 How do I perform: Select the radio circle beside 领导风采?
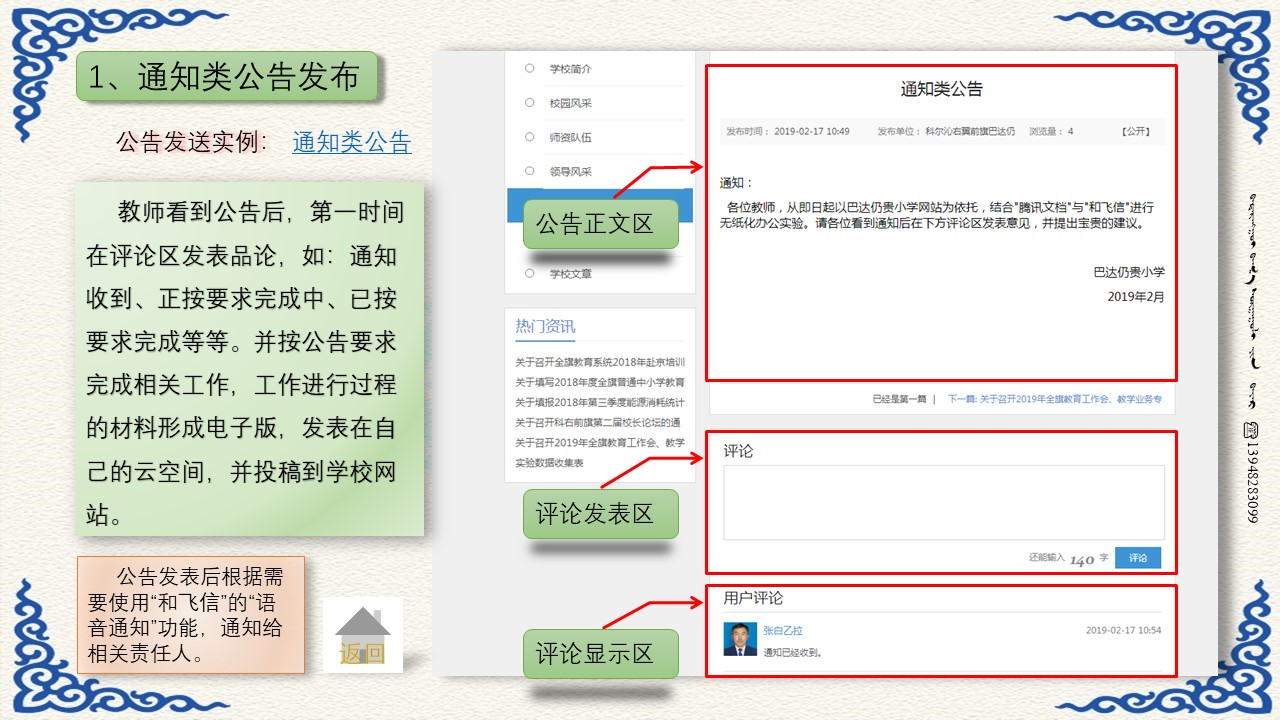point(530,171)
